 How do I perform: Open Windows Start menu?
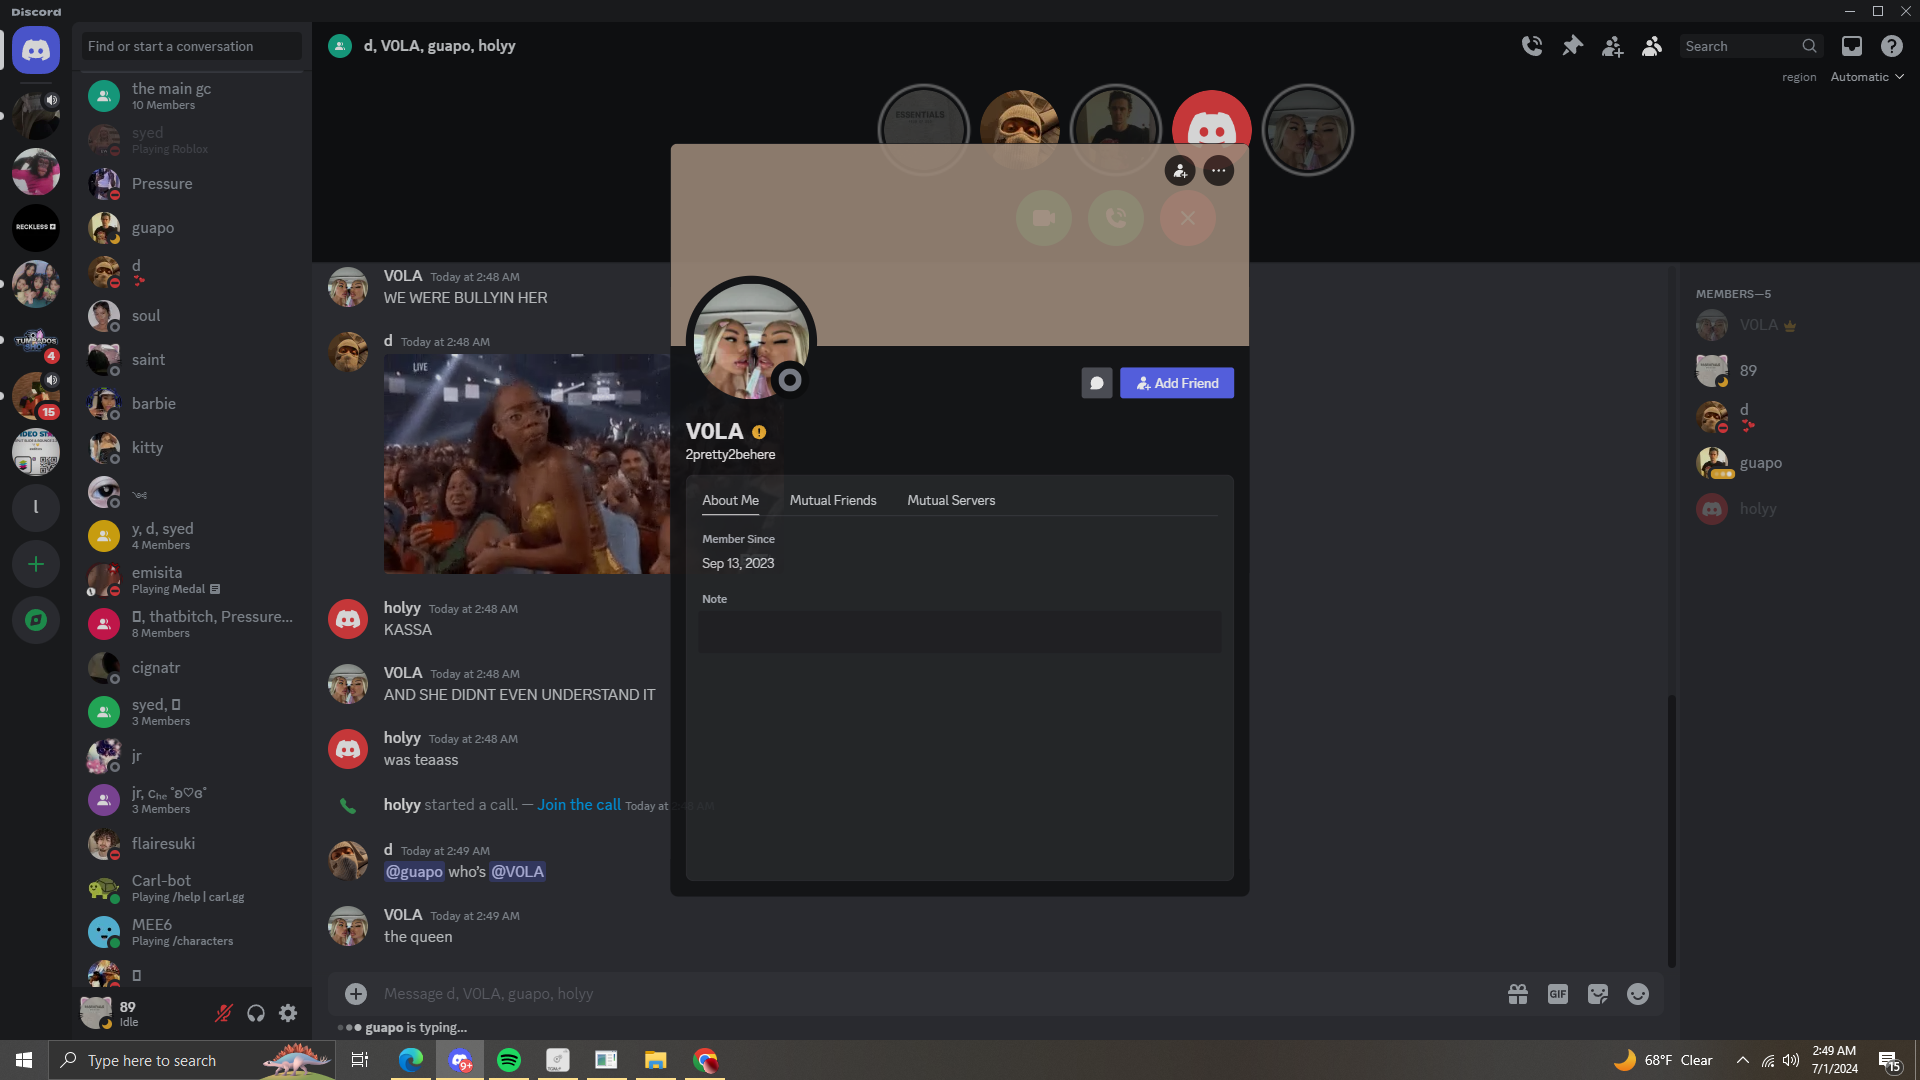click(x=24, y=1060)
